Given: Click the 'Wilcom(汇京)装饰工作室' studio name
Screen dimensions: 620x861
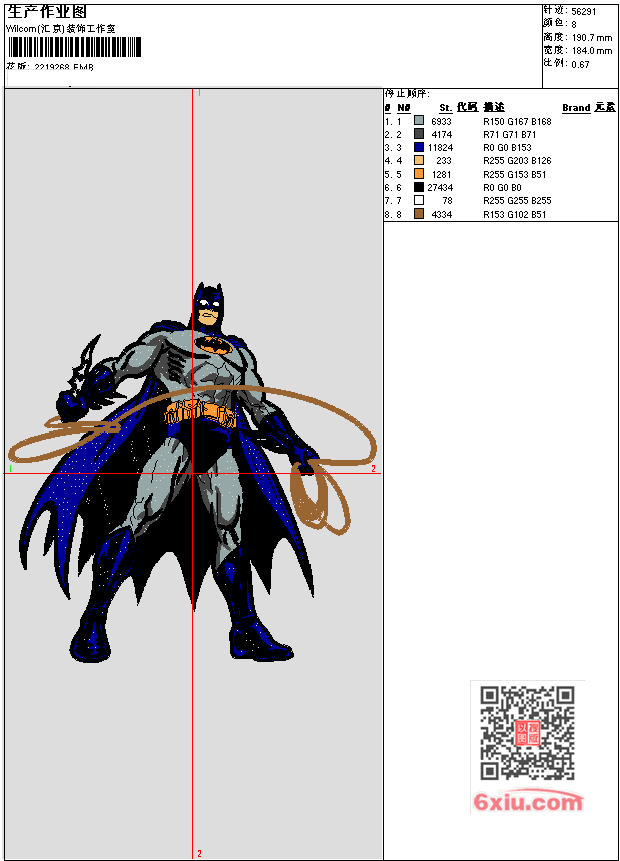Looking at the screenshot, I should pyautogui.click(x=61, y=29).
